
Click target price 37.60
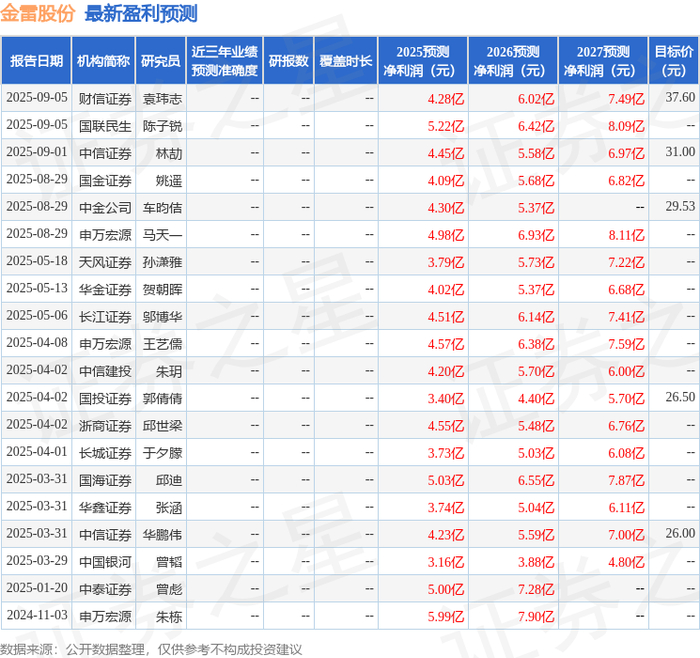coord(680,97)
